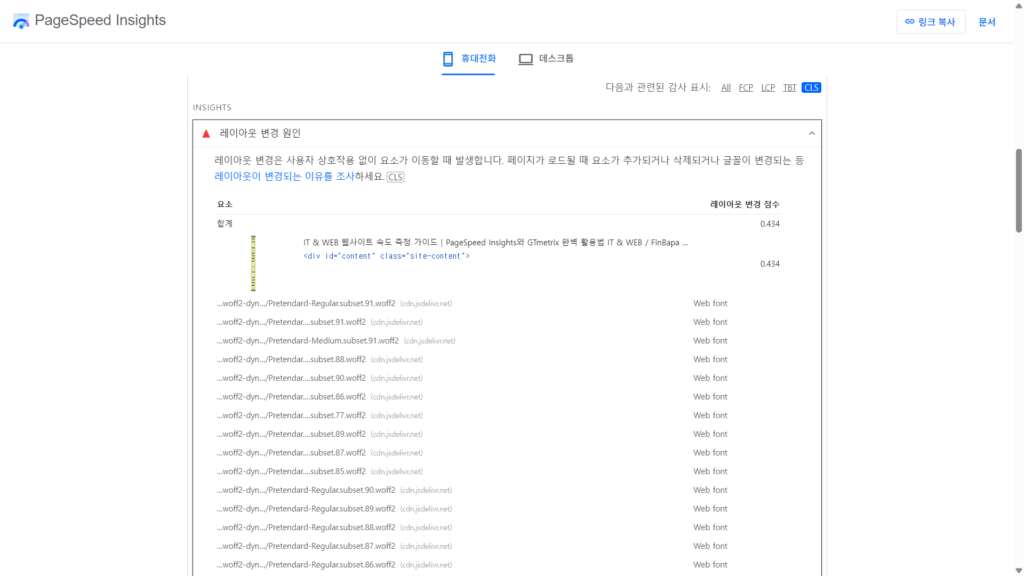Click the desktop monitor icon on 데스크톱 tab
Viewport: 1024px width, 576px height.
[x=524, y=59]
